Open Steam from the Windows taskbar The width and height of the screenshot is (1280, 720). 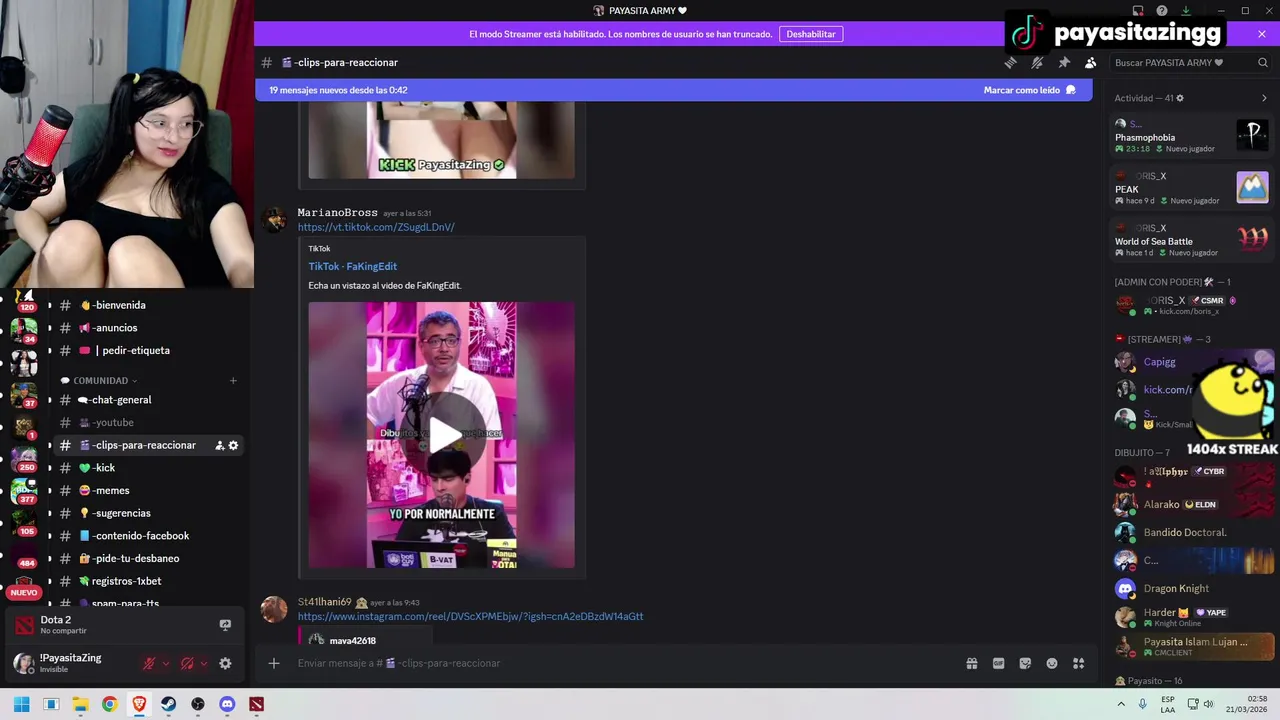pos(168,704)
